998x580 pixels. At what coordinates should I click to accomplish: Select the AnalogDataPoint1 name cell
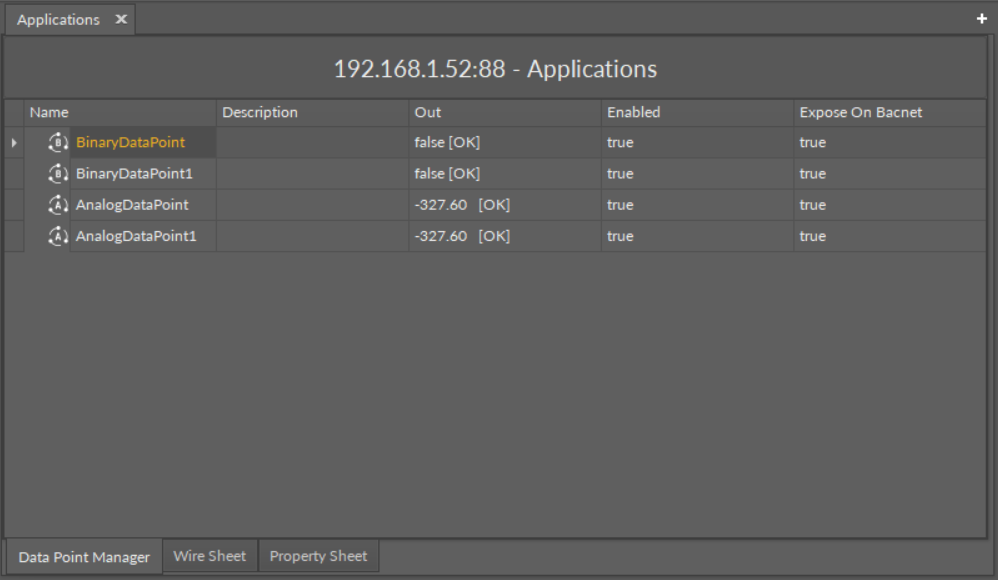coord(136,237)
